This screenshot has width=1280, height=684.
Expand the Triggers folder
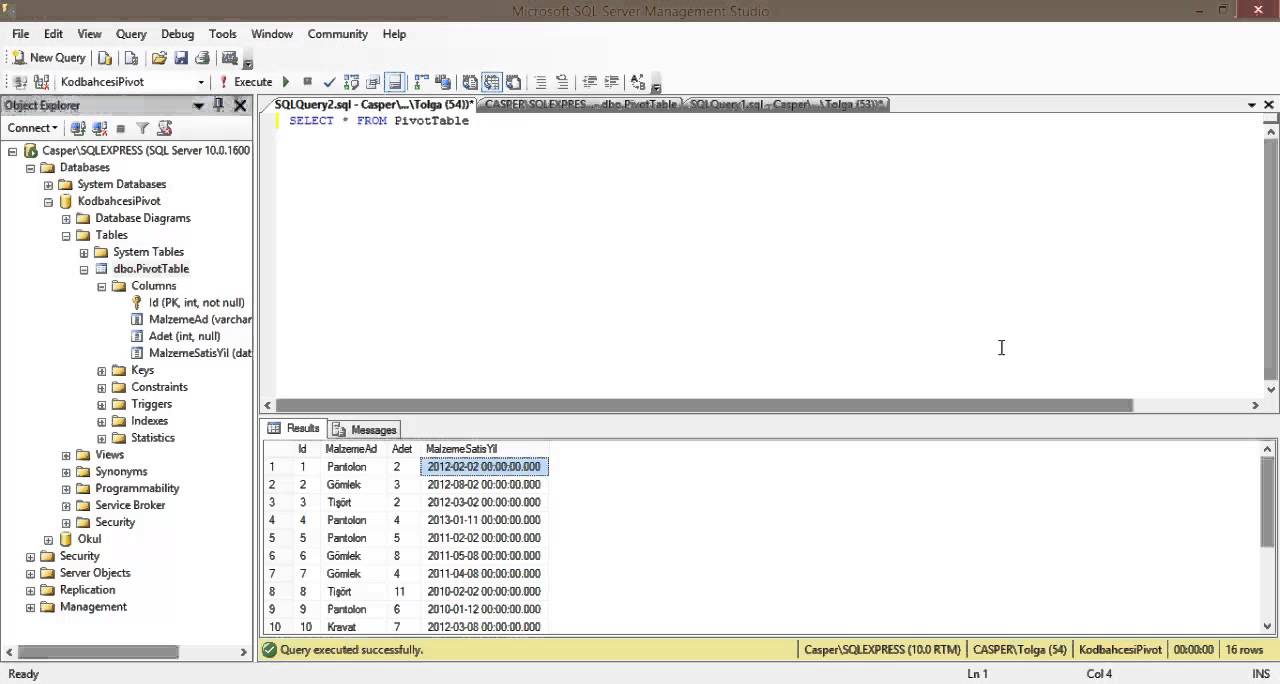point(102,405)
